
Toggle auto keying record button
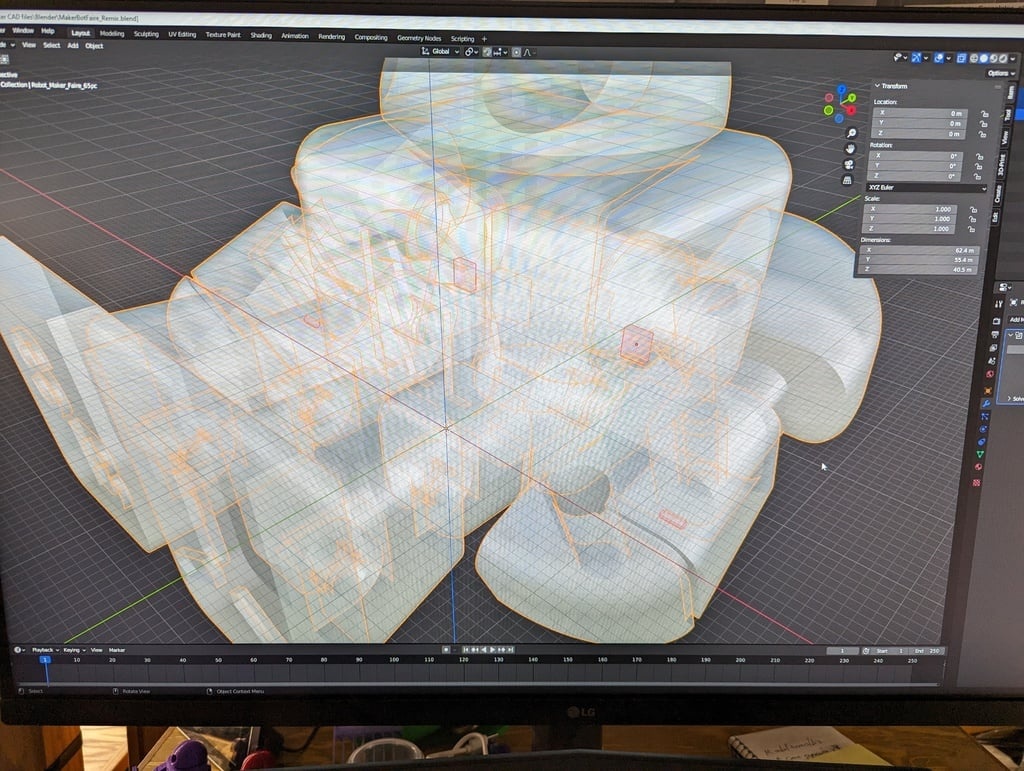[x=446, y=650]
